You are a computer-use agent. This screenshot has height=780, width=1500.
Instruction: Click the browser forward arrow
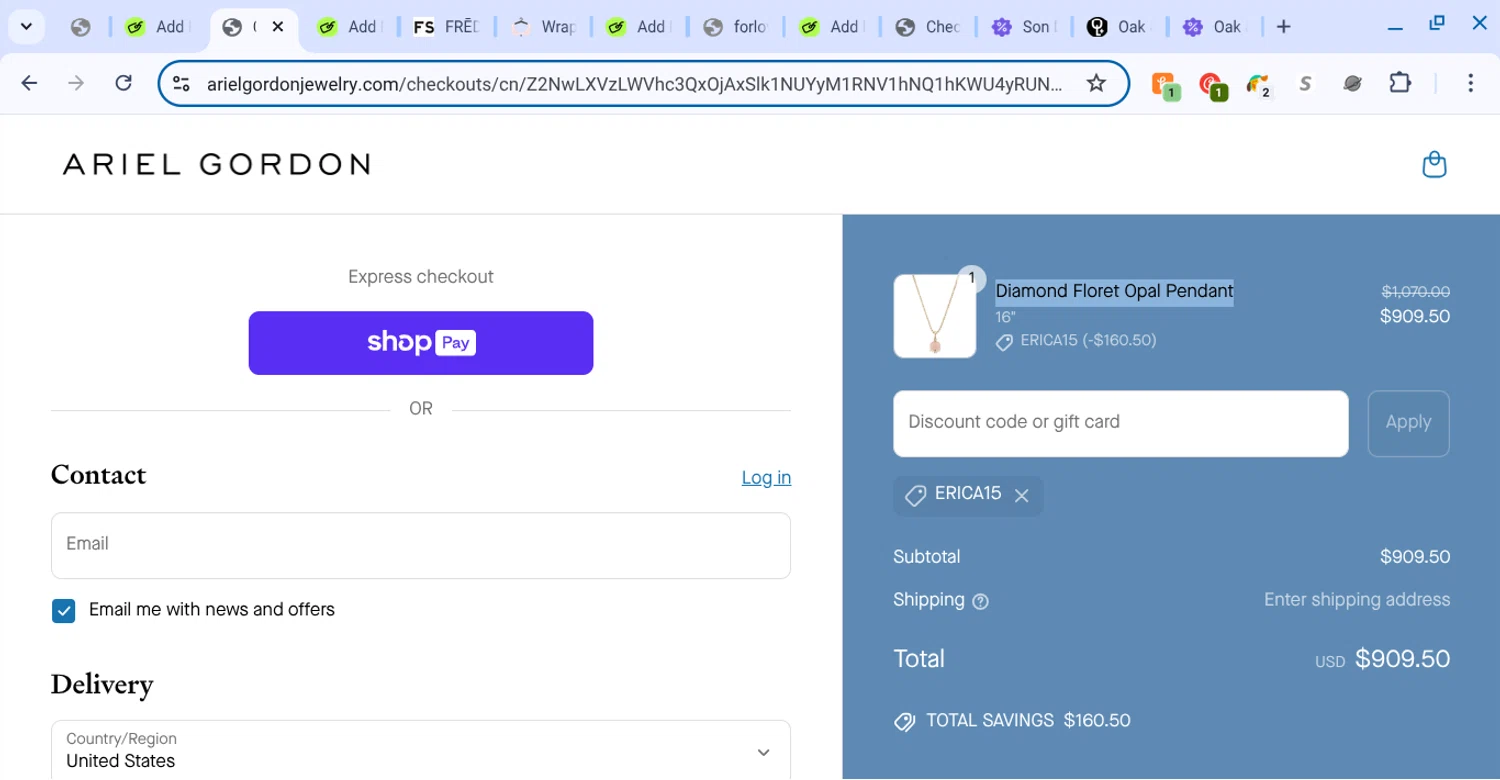[x=76, y=83]
